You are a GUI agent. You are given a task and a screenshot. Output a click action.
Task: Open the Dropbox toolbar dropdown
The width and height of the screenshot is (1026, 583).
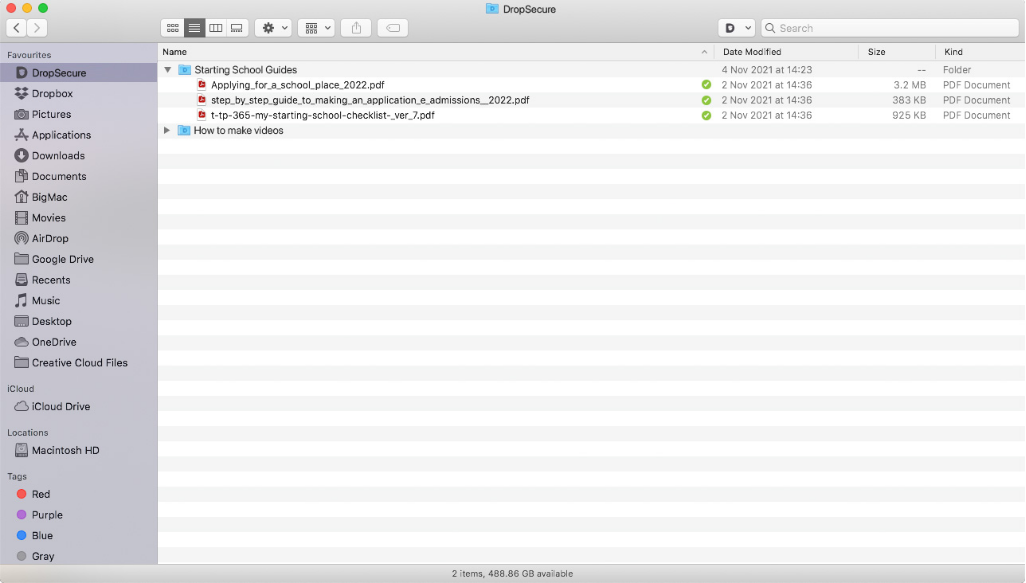[x=737, y=28]
